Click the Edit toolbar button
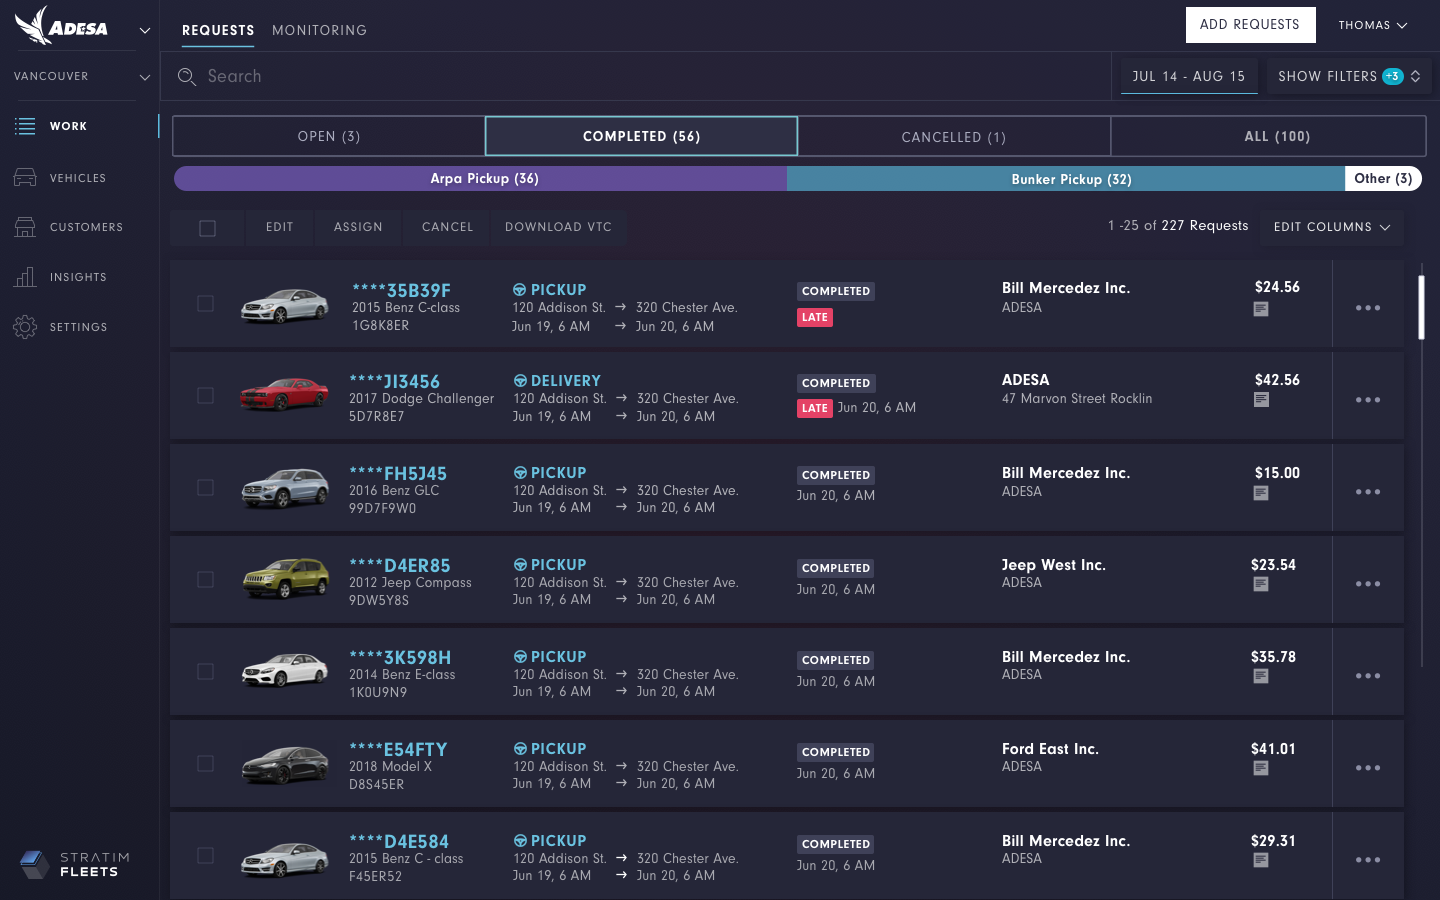The image size is (1440, 900). click(280, 227)
